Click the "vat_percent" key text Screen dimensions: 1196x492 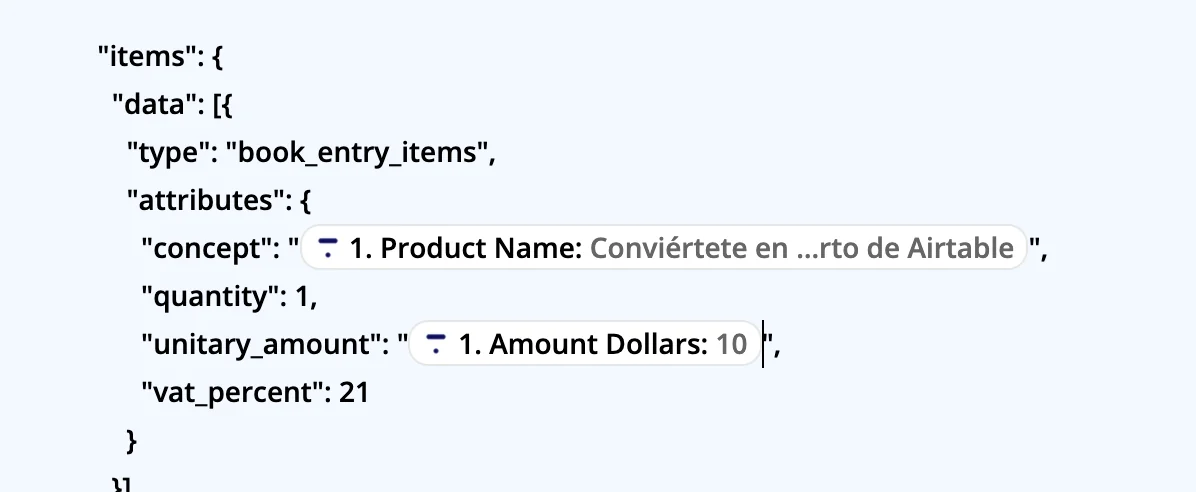click(x=228, y=393)
